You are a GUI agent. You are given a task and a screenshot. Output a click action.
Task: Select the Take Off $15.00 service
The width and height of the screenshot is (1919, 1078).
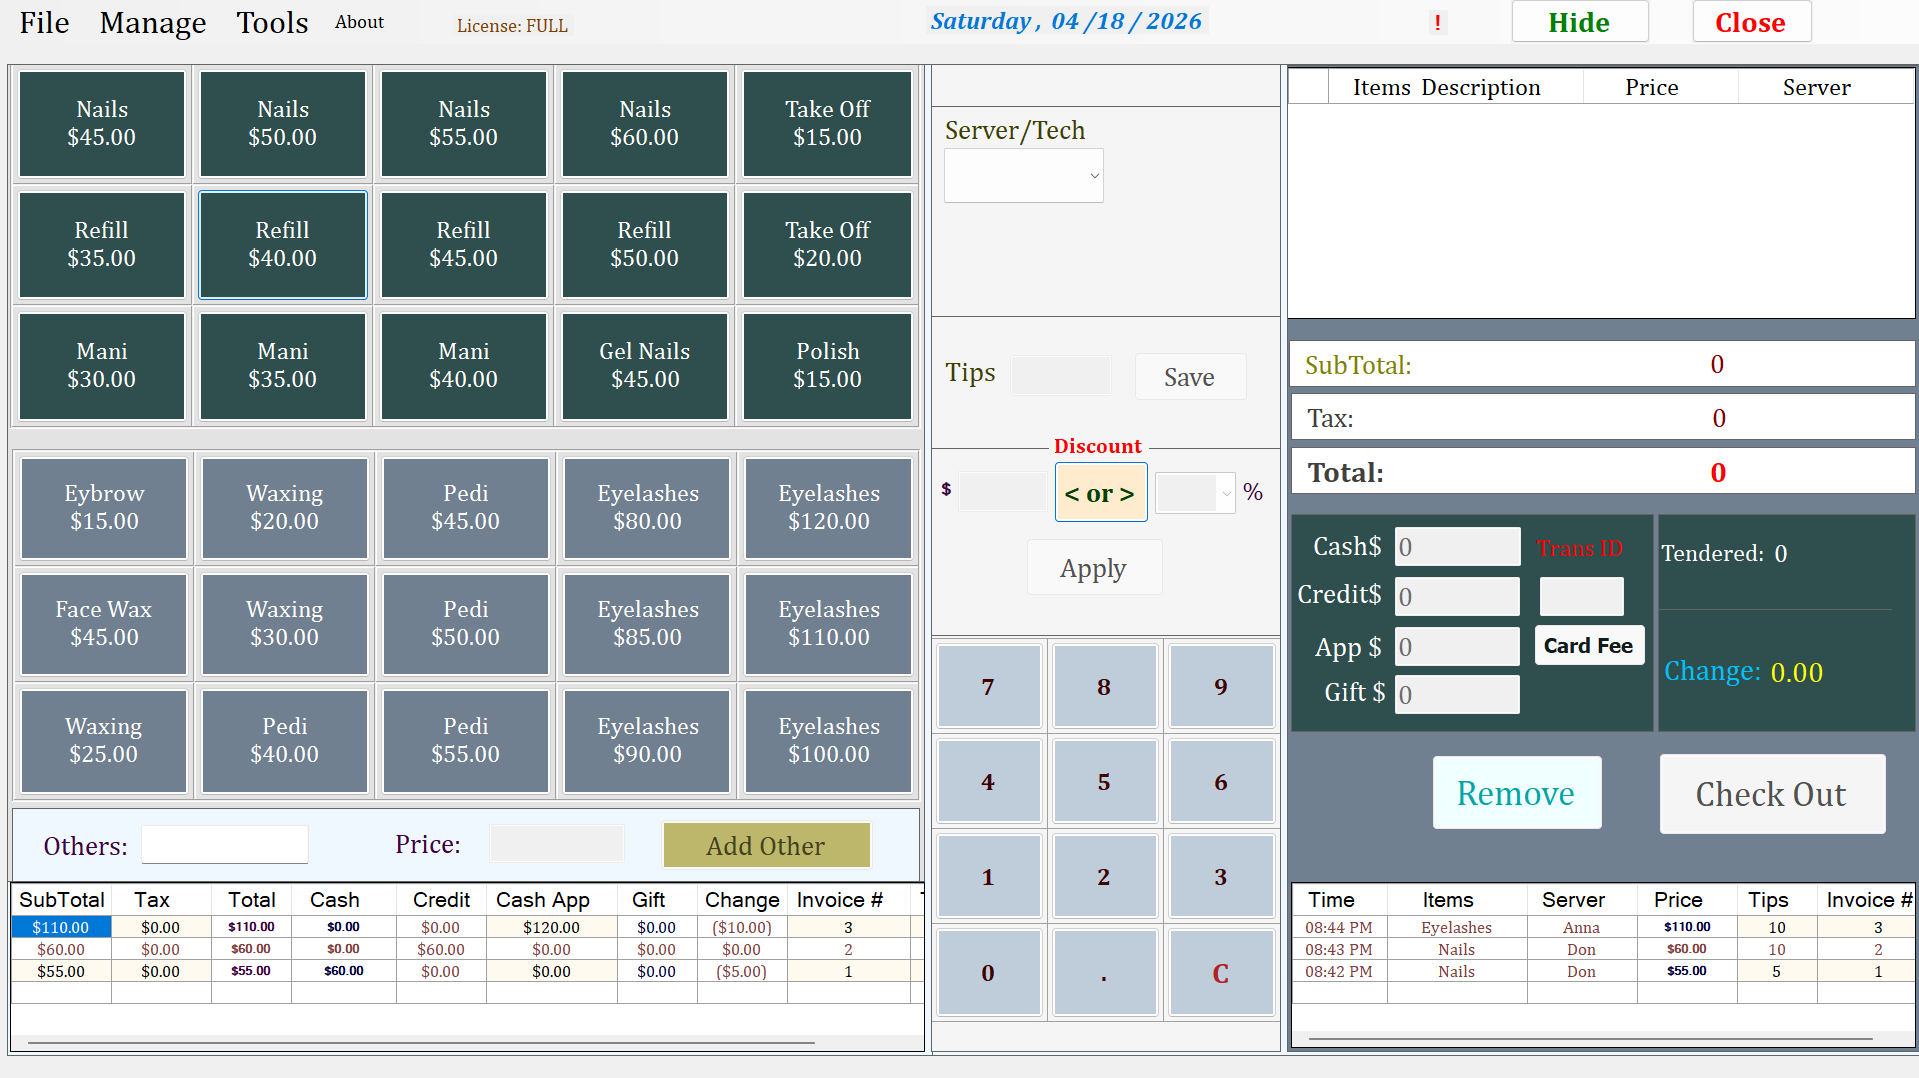pos(826,123)
